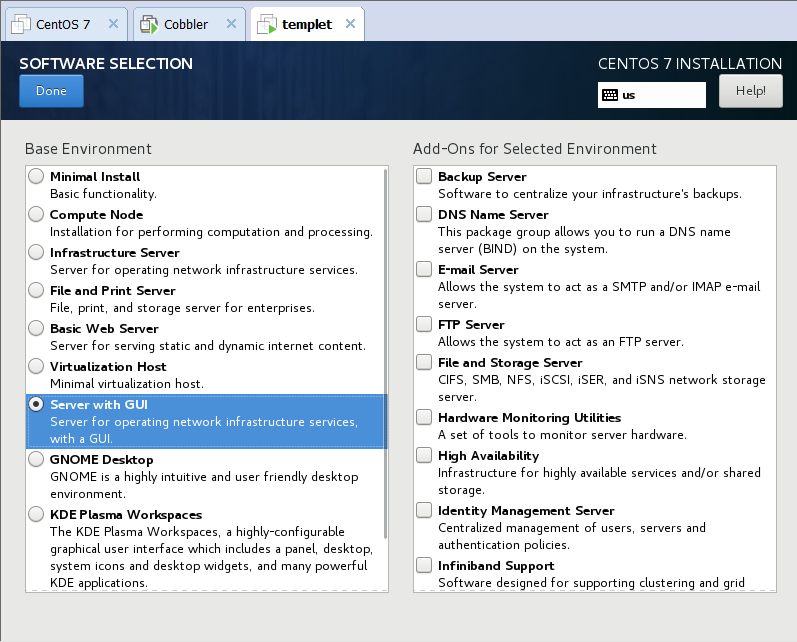Click 'Installation for performing computation and processing.' text

coord(211,232)
